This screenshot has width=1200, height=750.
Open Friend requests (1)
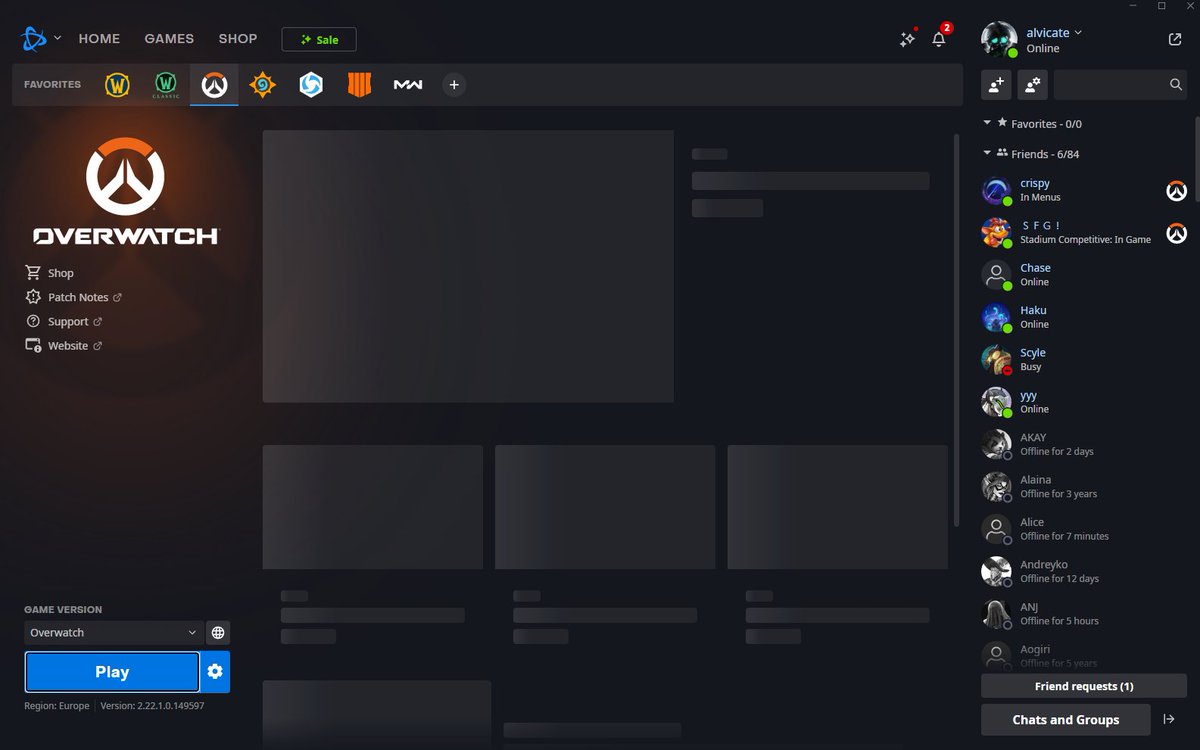tap(1084, 686)
